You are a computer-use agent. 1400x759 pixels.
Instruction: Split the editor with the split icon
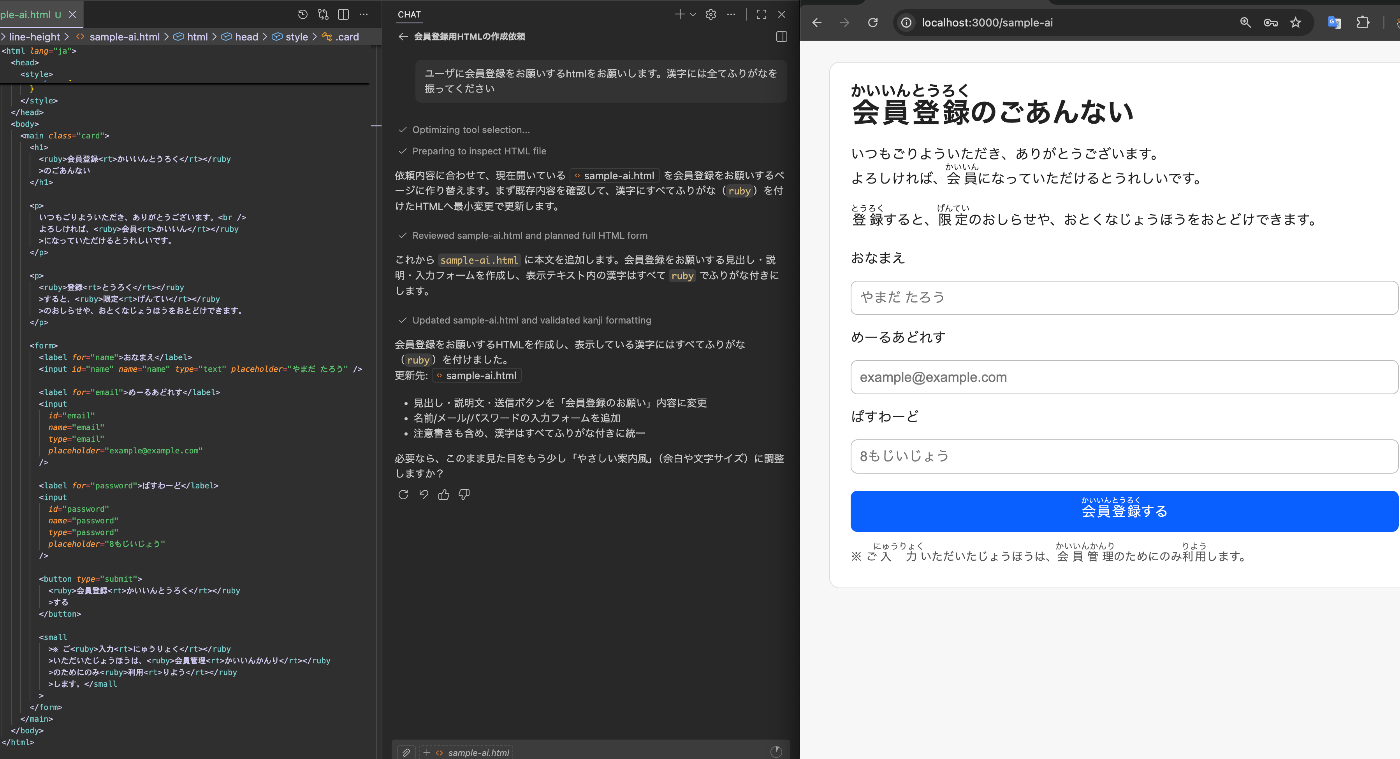point(343,15)
